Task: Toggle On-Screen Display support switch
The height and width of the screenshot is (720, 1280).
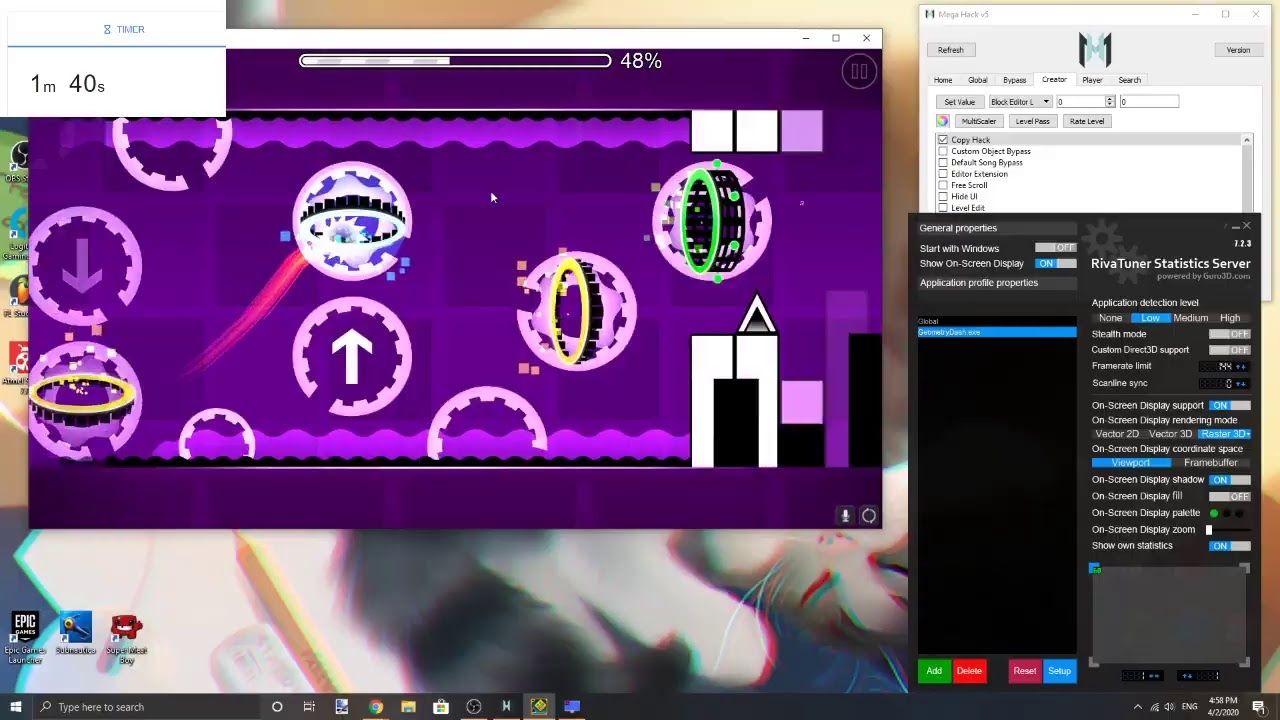Action: coord(1230,405)
